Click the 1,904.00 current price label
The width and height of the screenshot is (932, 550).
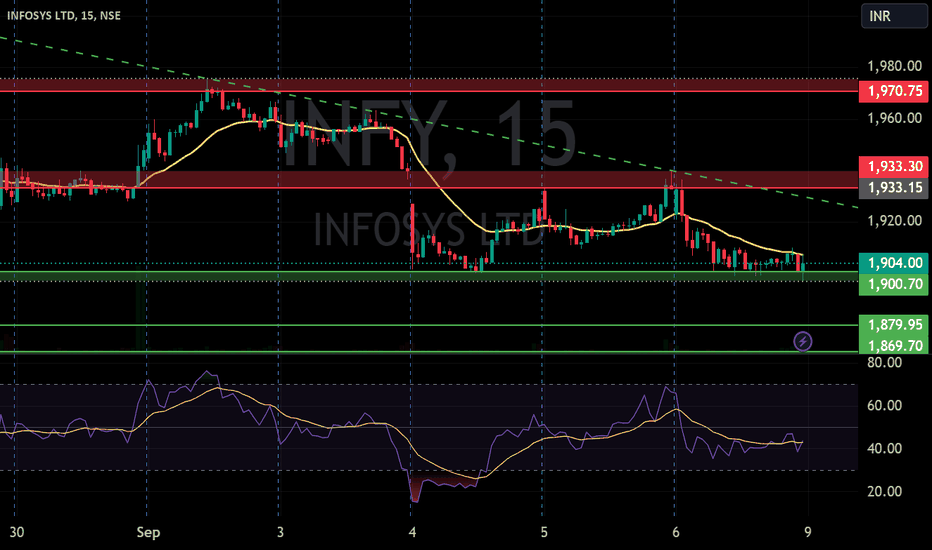[893, 263]
